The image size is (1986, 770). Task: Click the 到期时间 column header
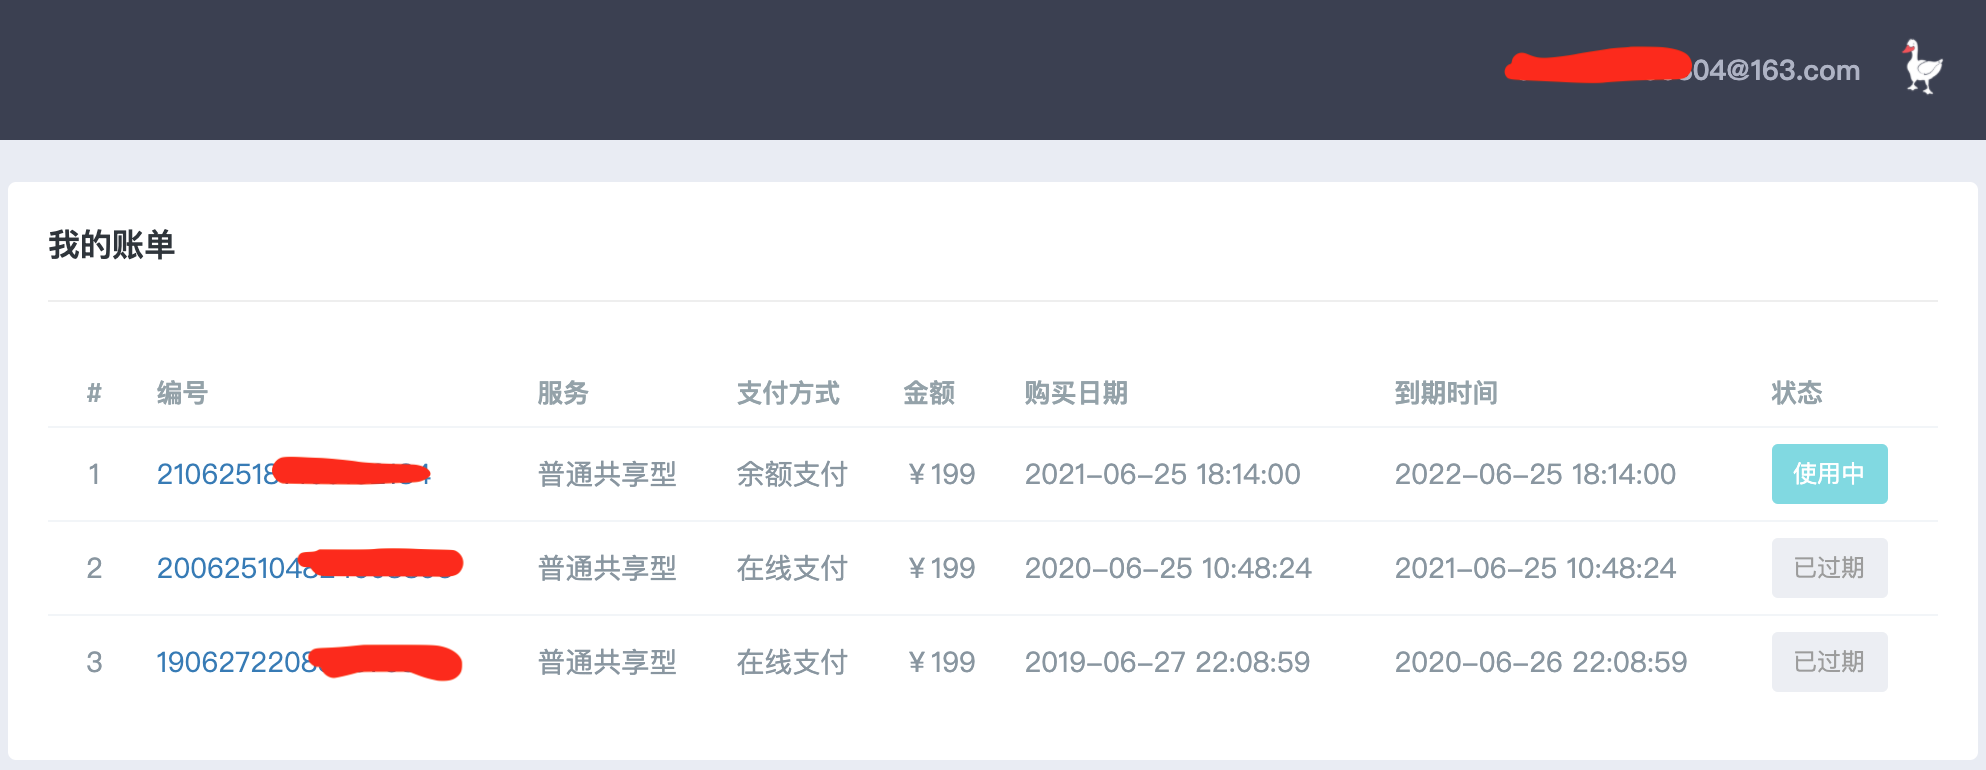pos(1446,393)
